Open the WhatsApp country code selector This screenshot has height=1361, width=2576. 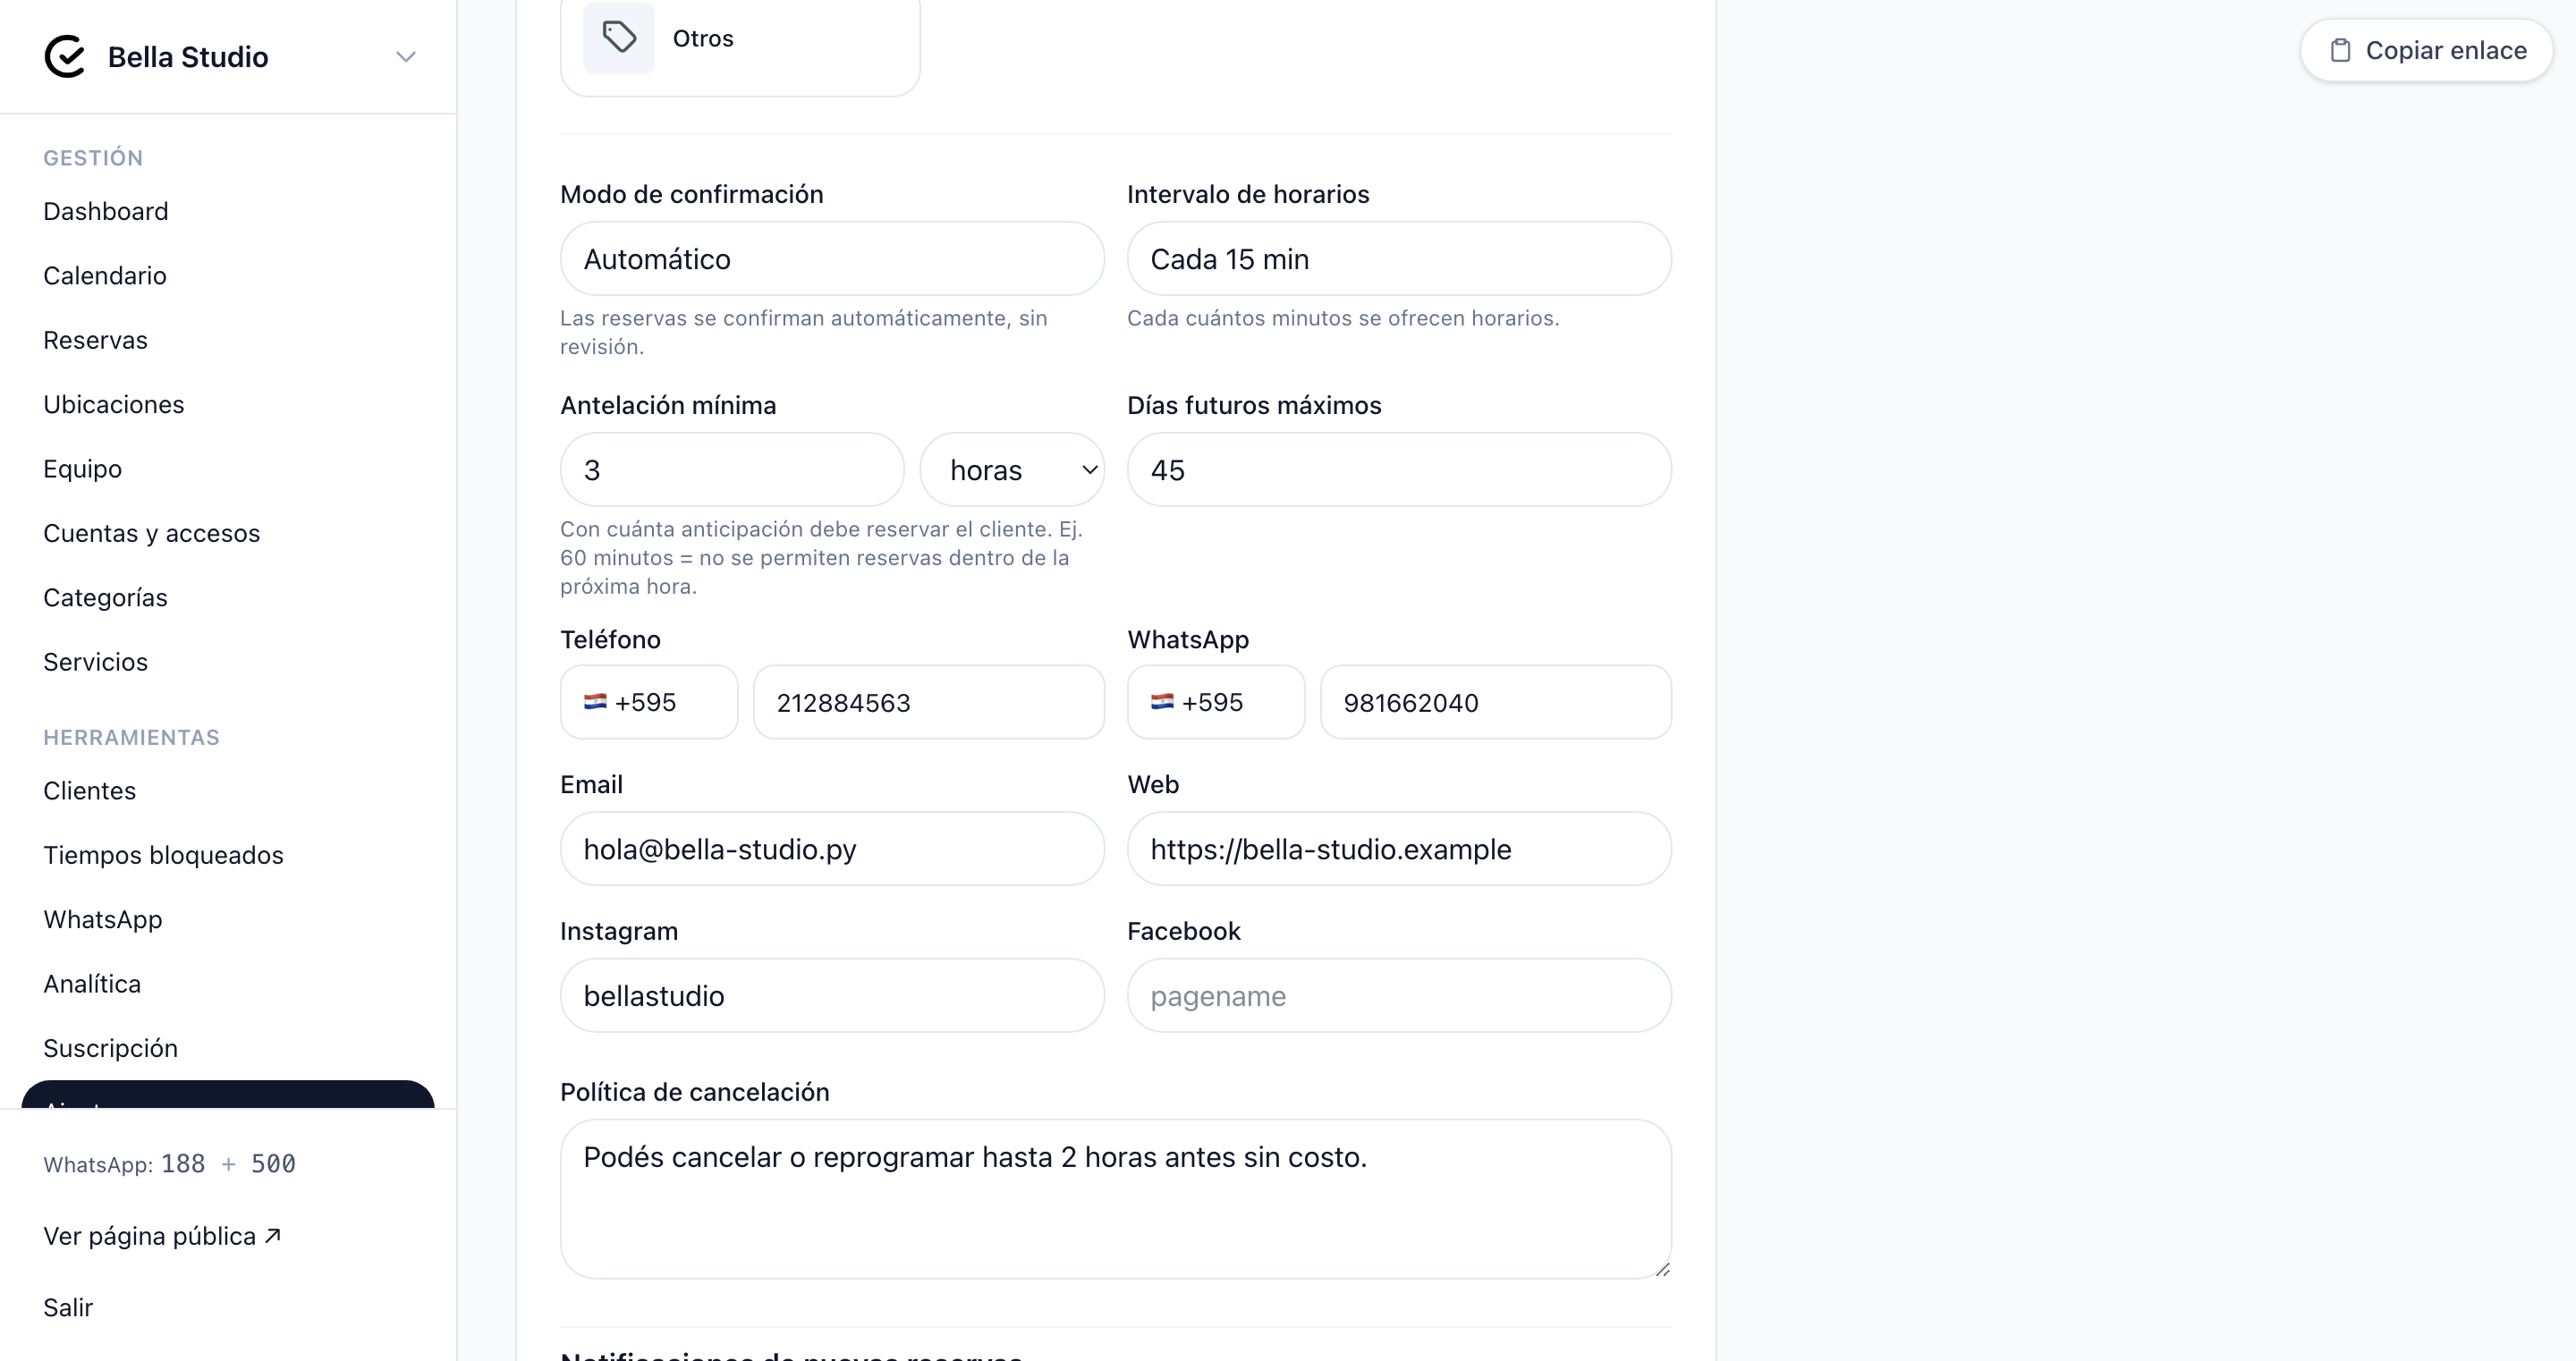1216,702
